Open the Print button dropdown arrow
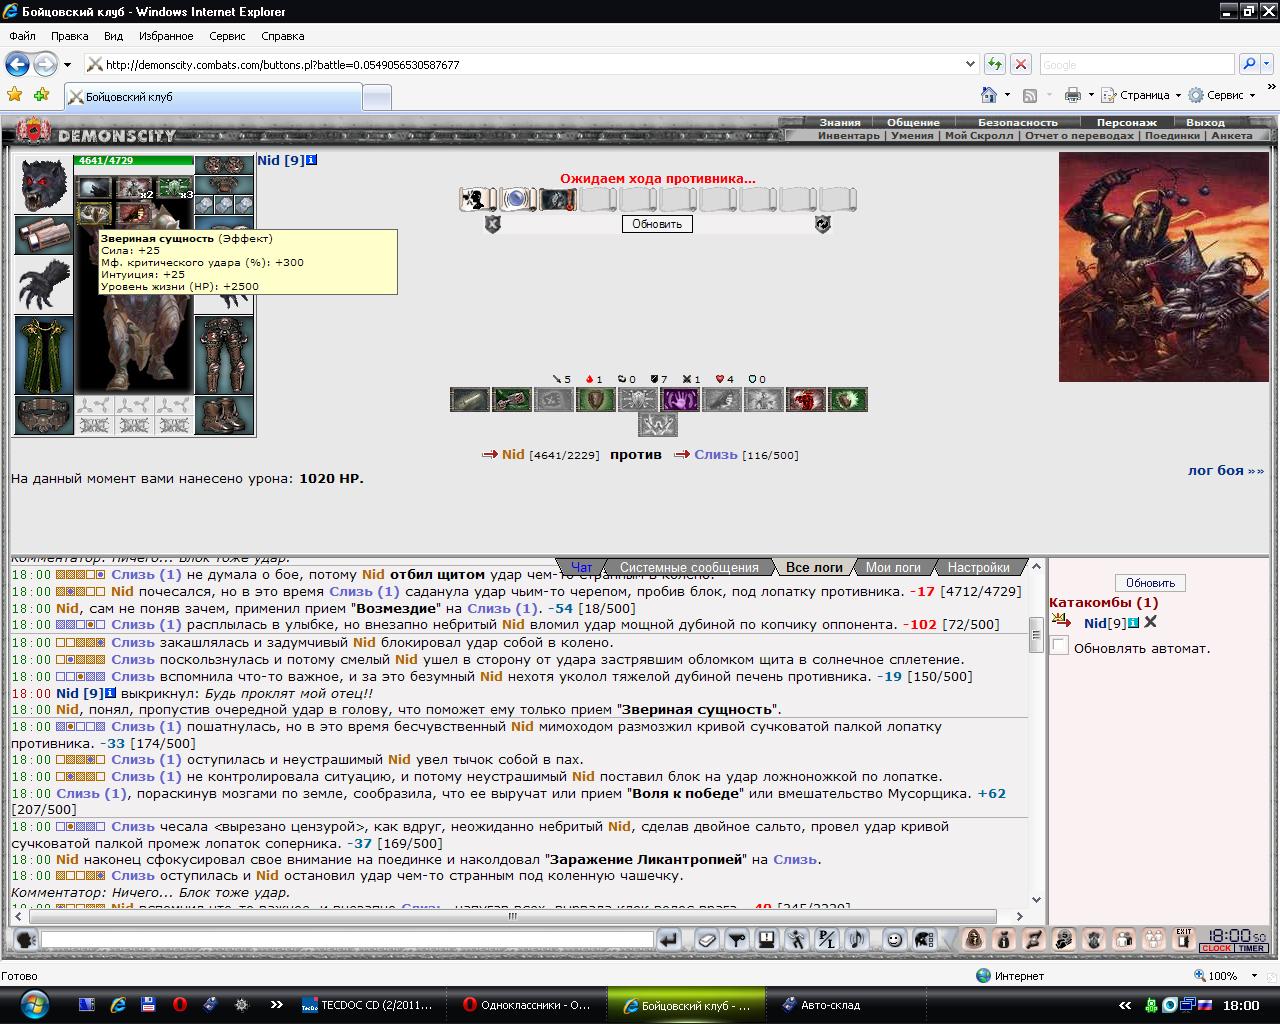This screenshot has height=1024, width=1280. pyautogui.click(x=1091, y=95)
